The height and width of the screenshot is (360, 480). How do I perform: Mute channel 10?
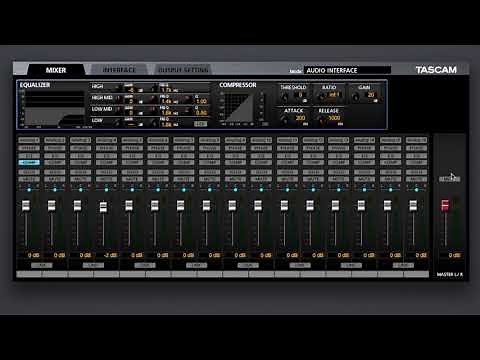[x=261, y=179]
